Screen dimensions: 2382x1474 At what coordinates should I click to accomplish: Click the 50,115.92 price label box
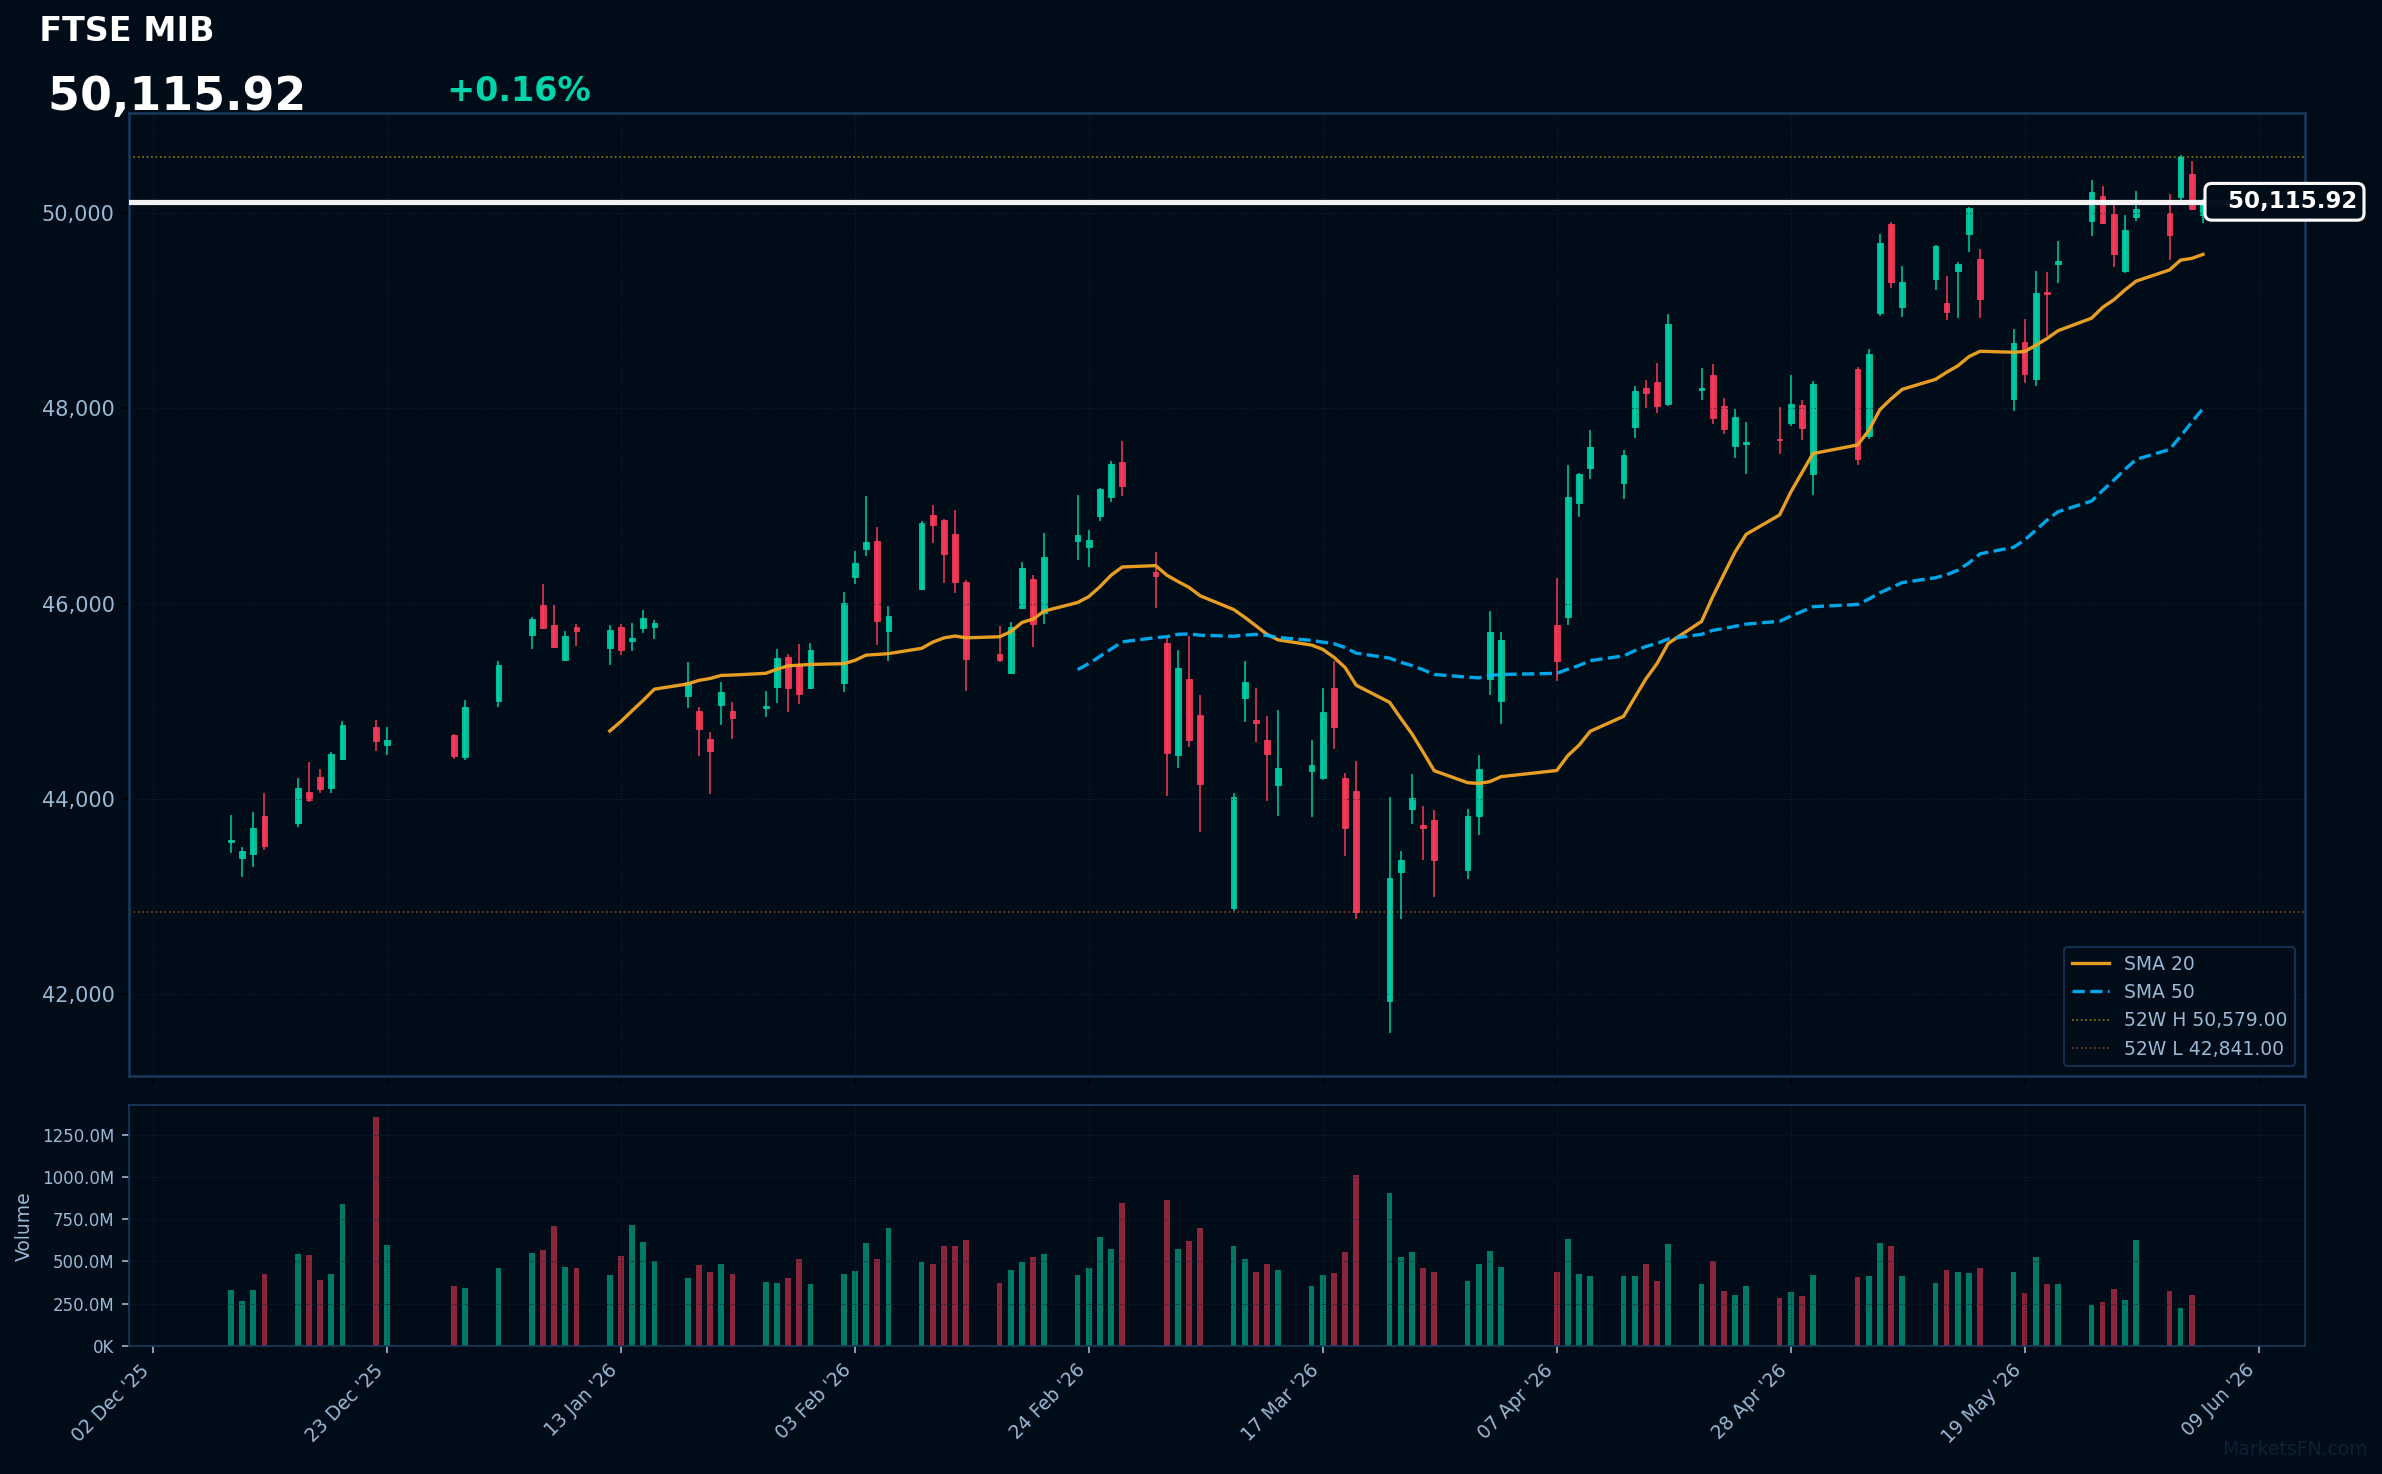(x=2284, y=201)
